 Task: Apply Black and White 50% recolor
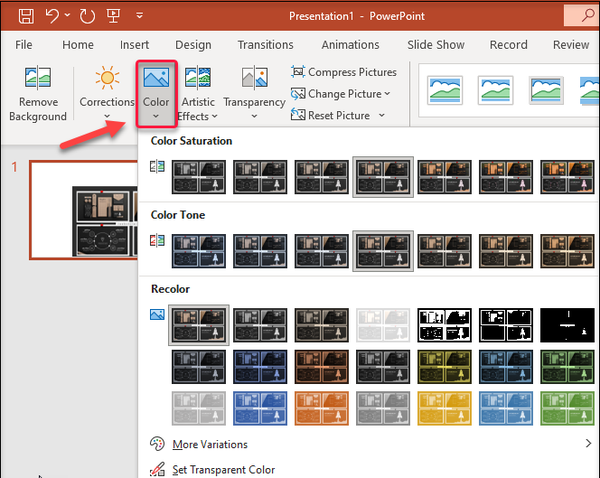point(506,325)
